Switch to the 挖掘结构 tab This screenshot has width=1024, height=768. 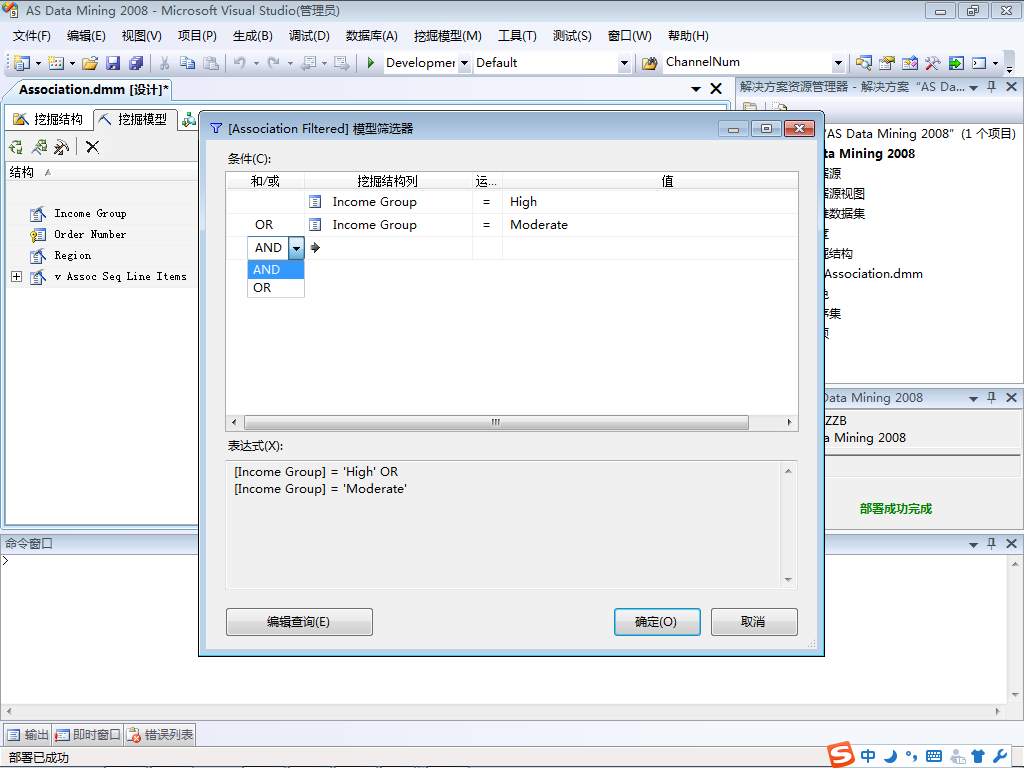[48, 119]
